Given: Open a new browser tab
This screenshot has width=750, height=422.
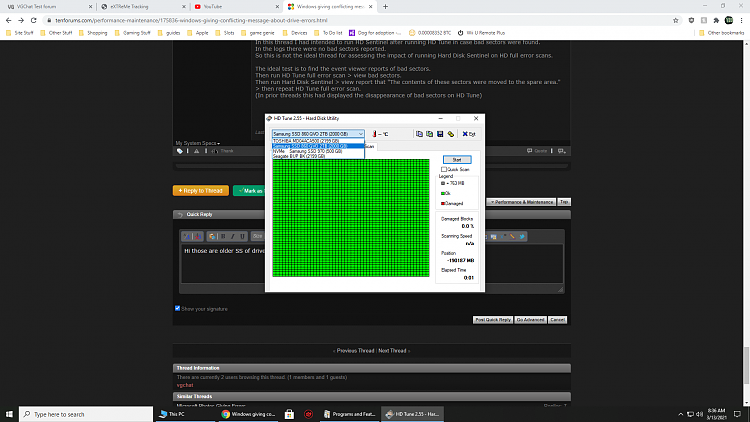Looking at the screenshot, I should pos(386,7).
